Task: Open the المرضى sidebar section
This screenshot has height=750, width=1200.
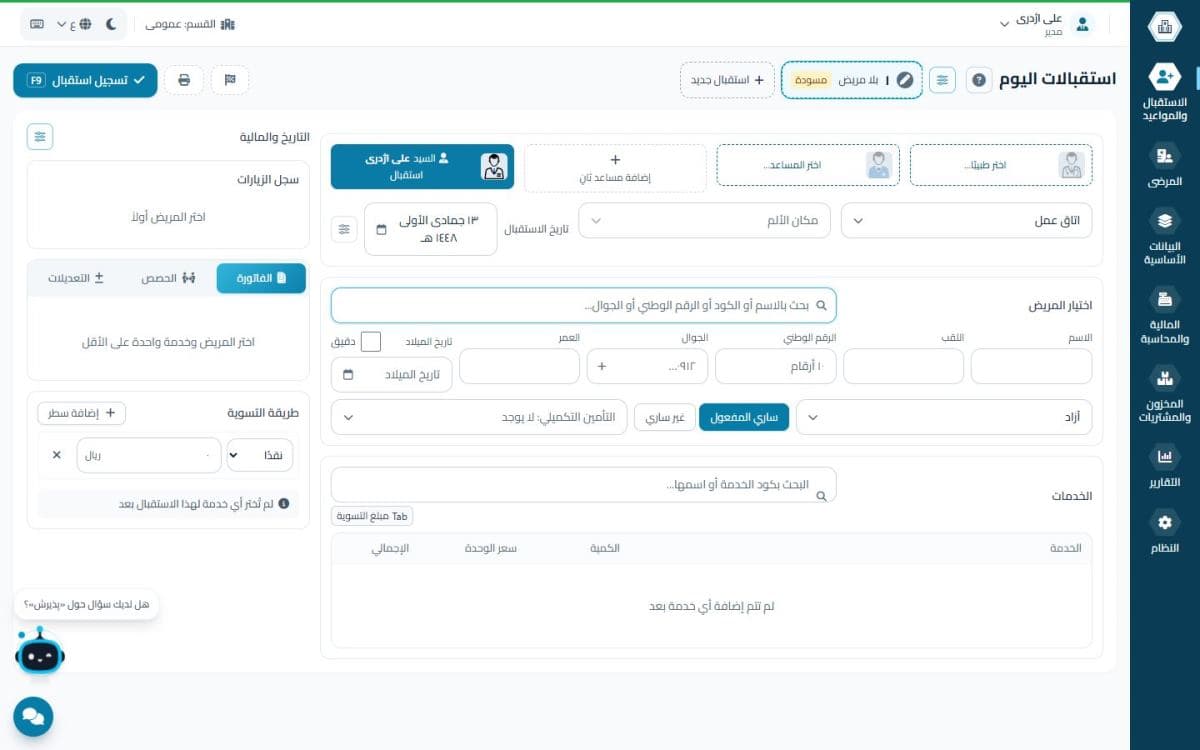Action: (1164, 166)
